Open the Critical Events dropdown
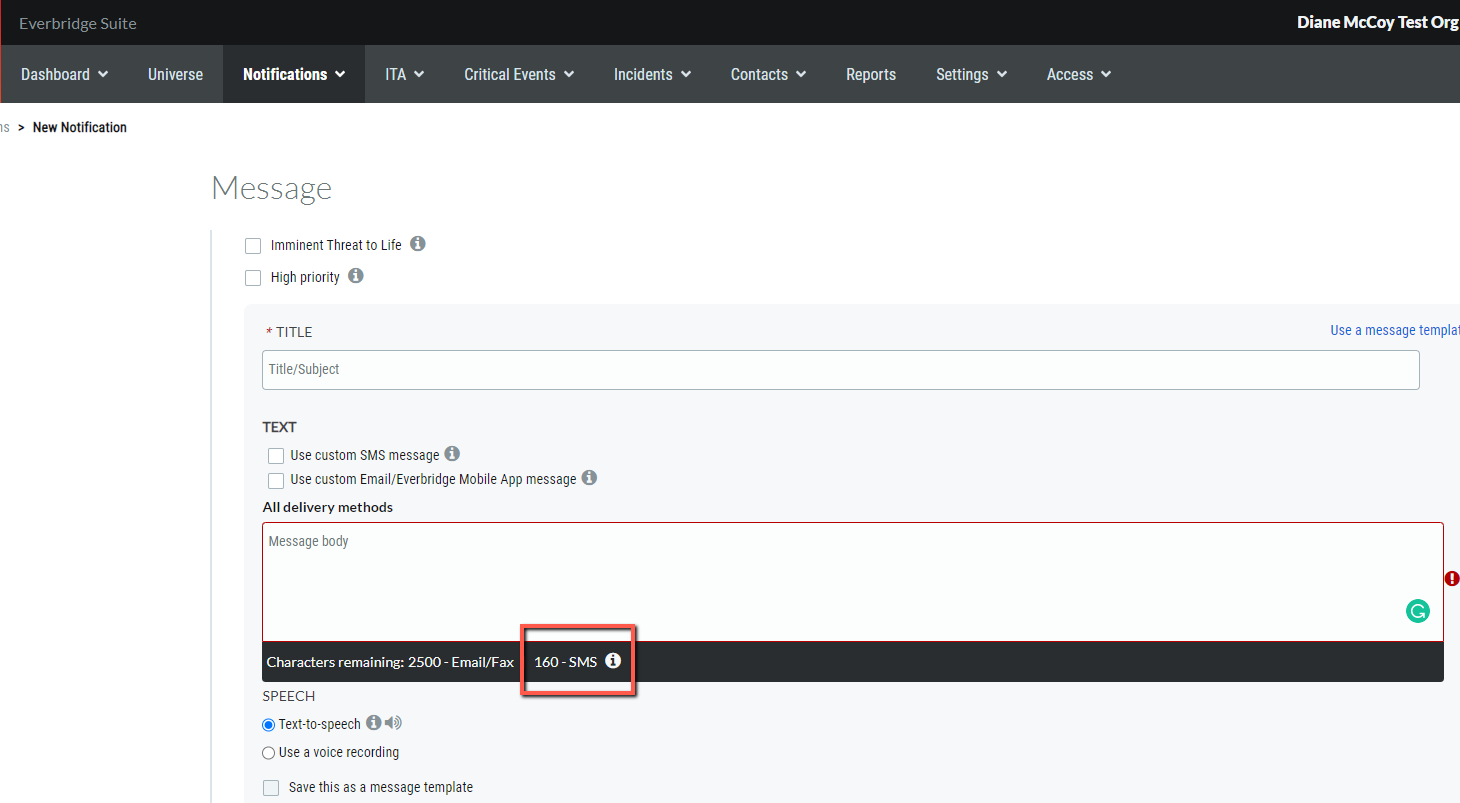The image size is (1460, 803). 518,74
